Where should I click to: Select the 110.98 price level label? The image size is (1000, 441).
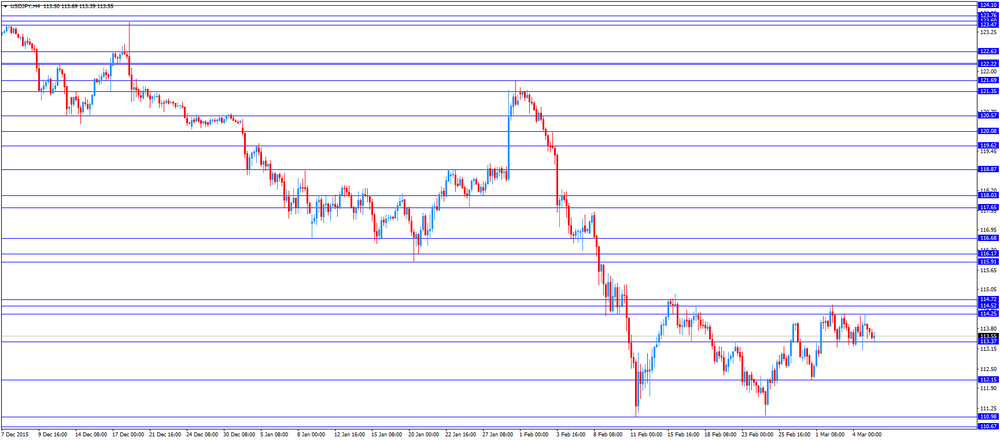(x=988, y=417)
